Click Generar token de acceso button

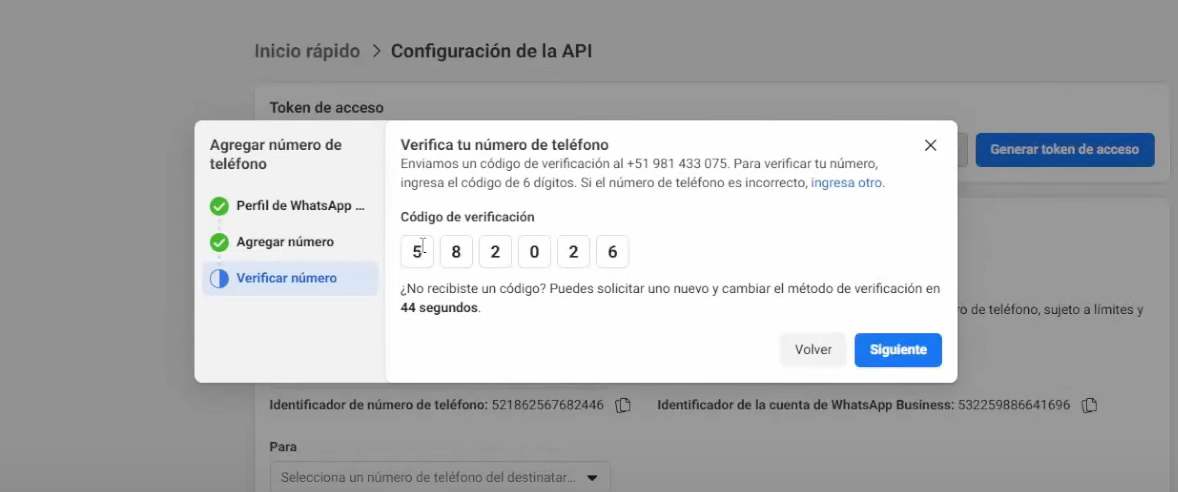(x=1064, y=150)
